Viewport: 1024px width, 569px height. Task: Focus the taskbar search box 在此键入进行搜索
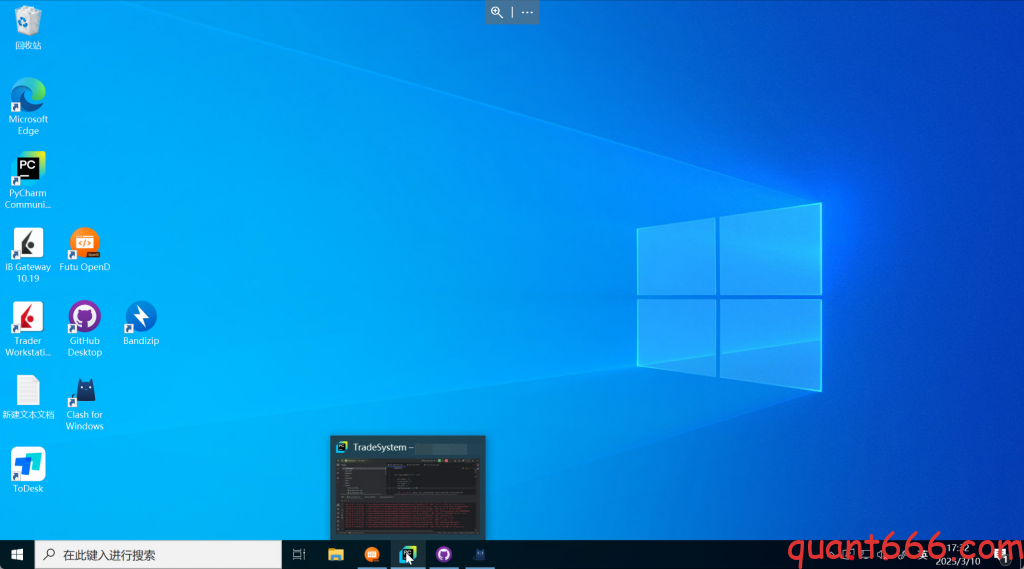(x=158, y=555)
